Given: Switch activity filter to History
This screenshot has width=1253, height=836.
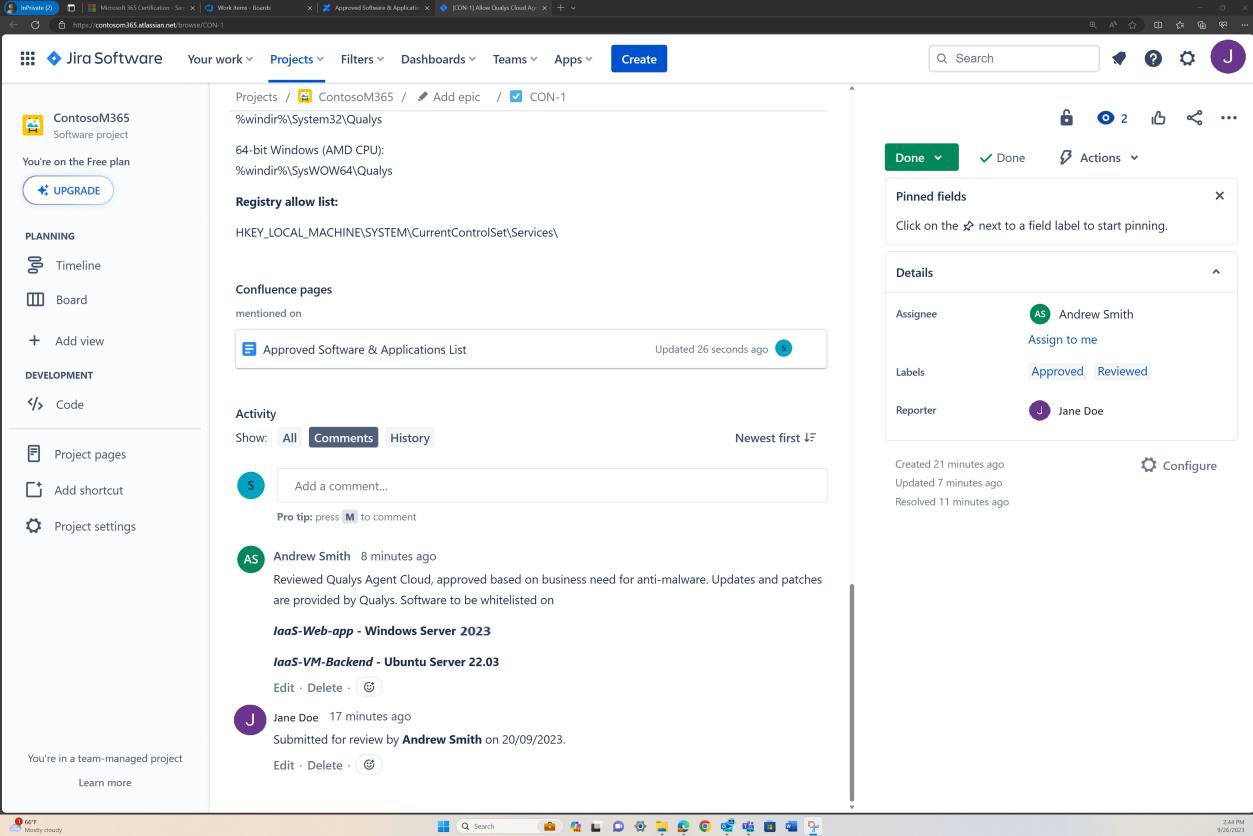Looking at the screenshot, I should click(409, 437).
